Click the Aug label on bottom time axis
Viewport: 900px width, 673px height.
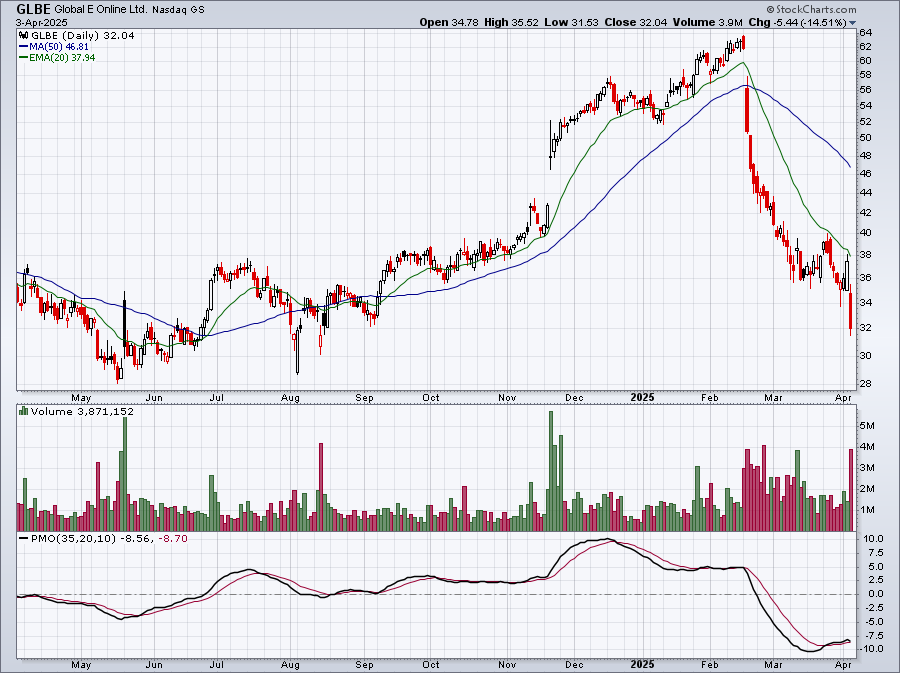[x=290, y=664]
